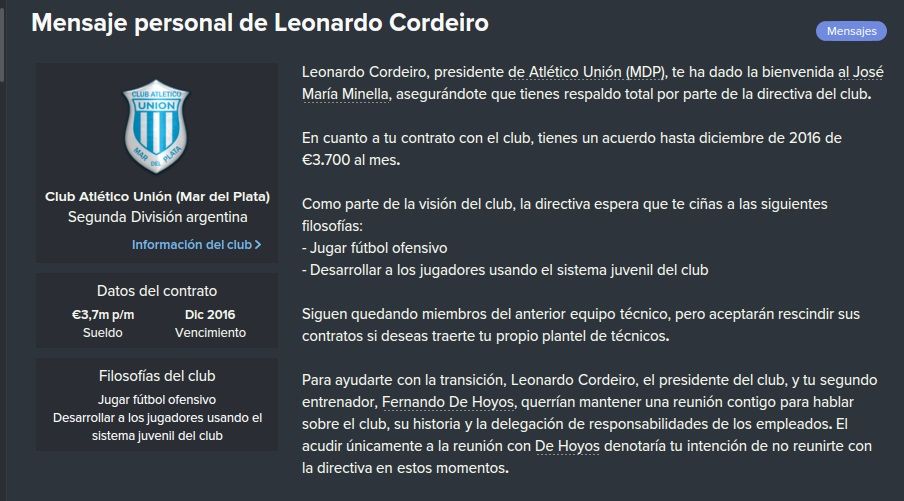The image size is (904, 501).
Task: Click the Club Atlético Unión shield badge
Action: pos(156,126)
